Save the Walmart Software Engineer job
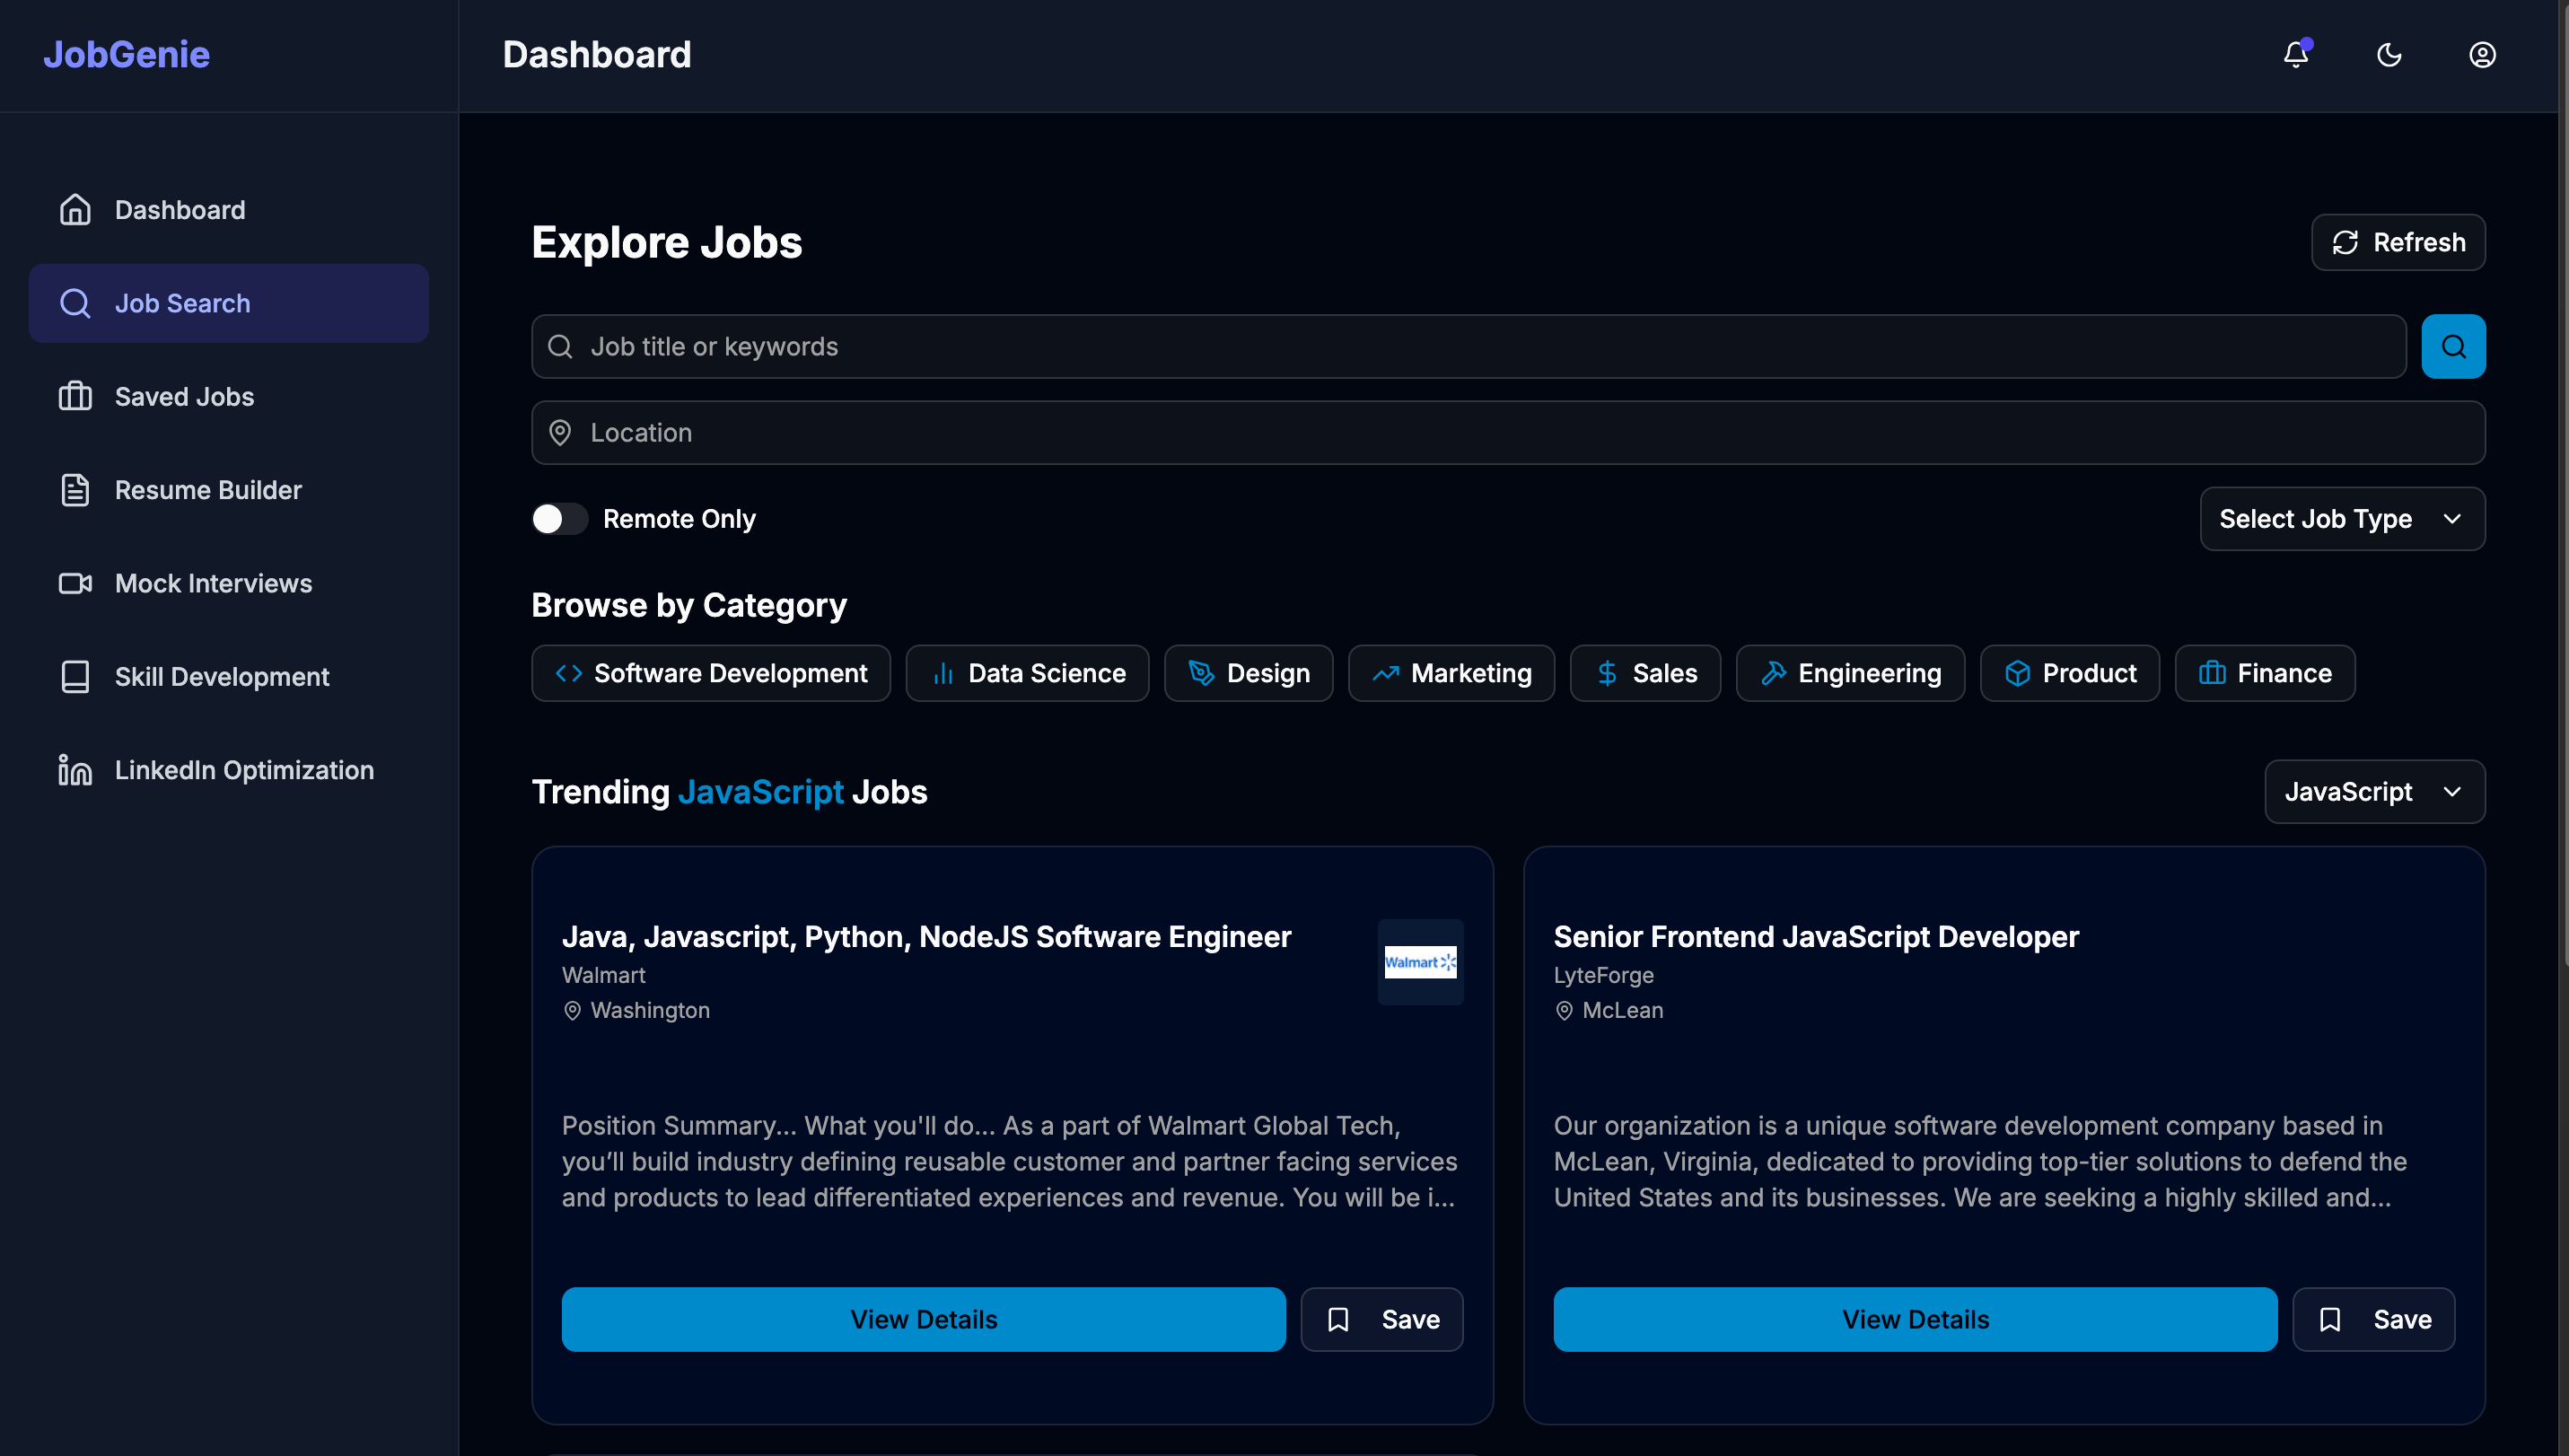 coord(1381,1319)
